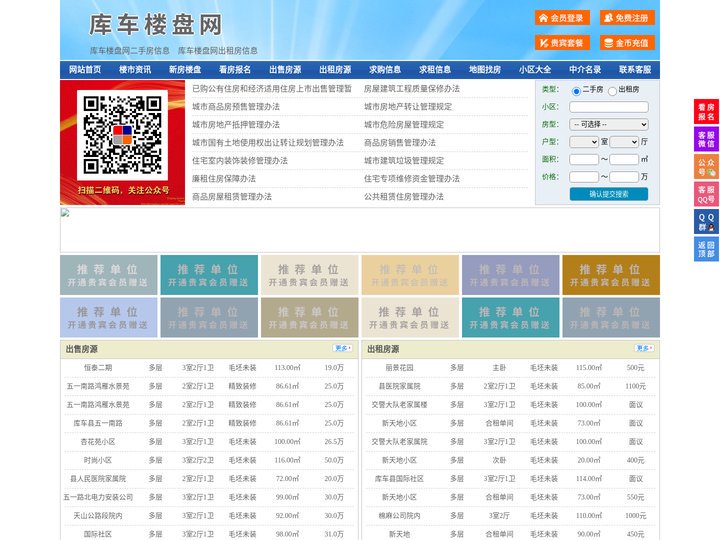
Task: Click the maximum 价格 input field
Action: pos(624,177)
